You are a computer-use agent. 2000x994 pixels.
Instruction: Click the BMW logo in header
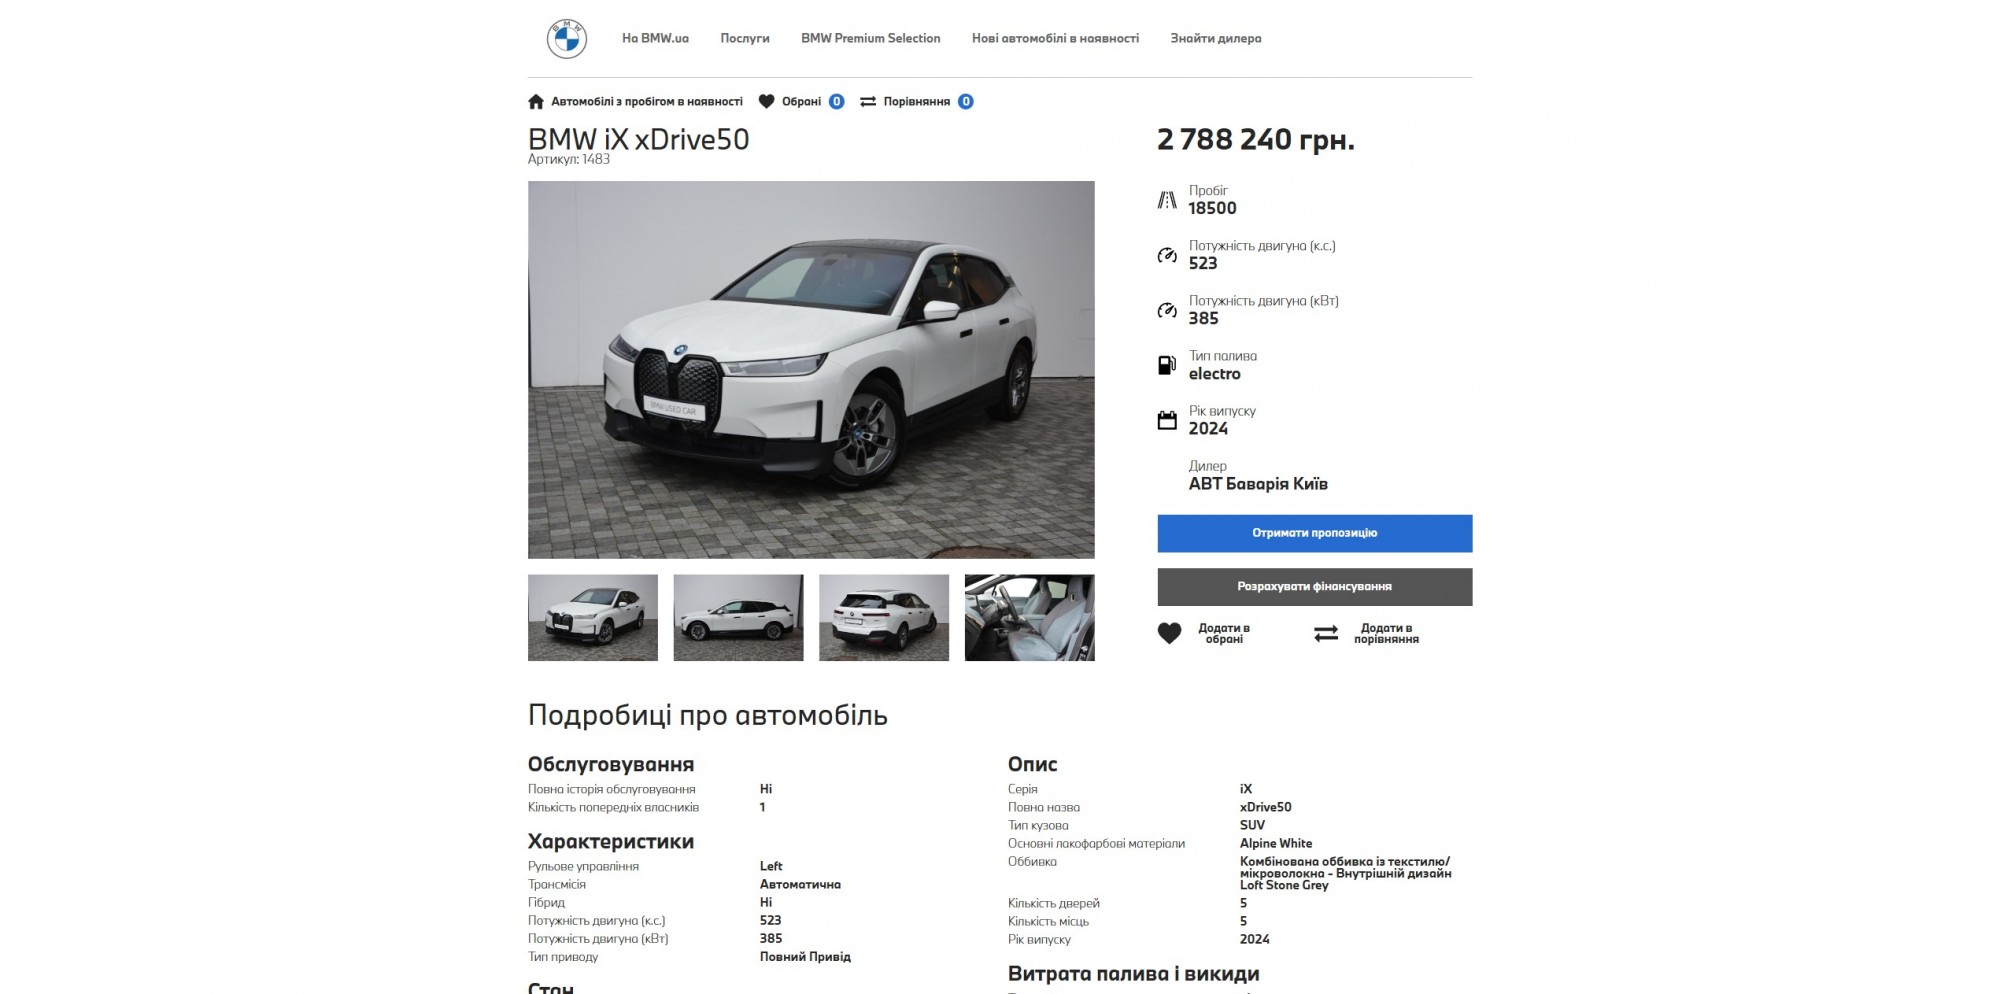pos(566,39)
